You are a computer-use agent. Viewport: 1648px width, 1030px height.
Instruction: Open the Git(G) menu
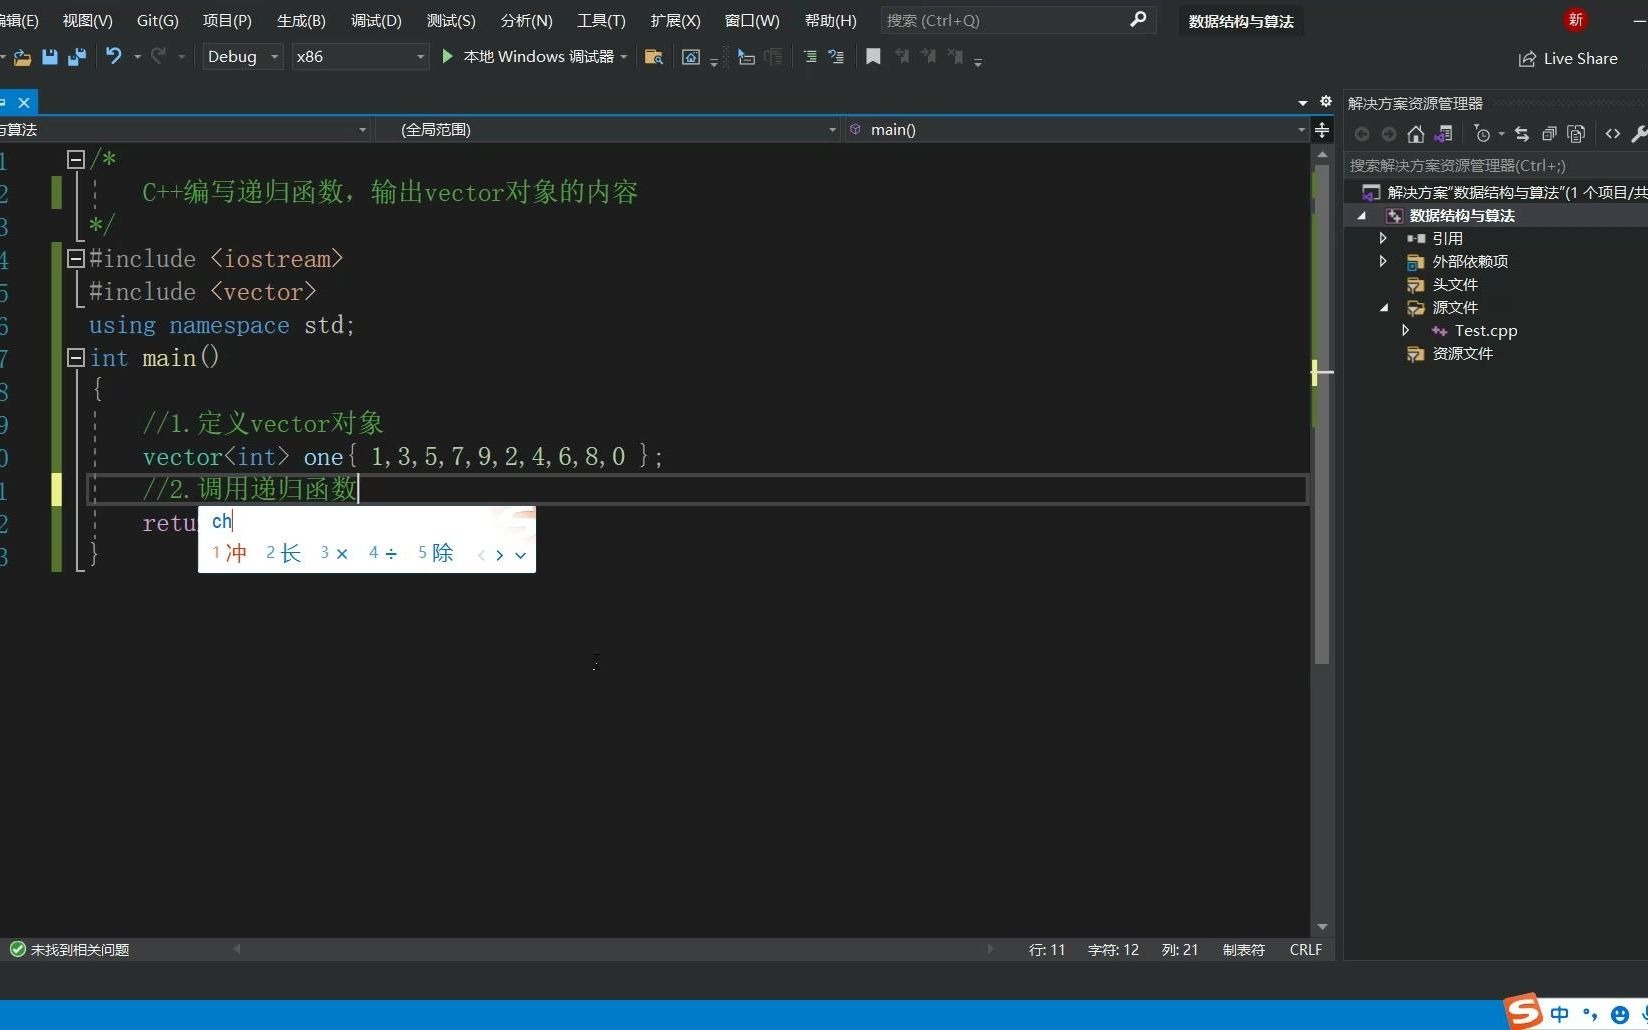click(x=156, y=20)
